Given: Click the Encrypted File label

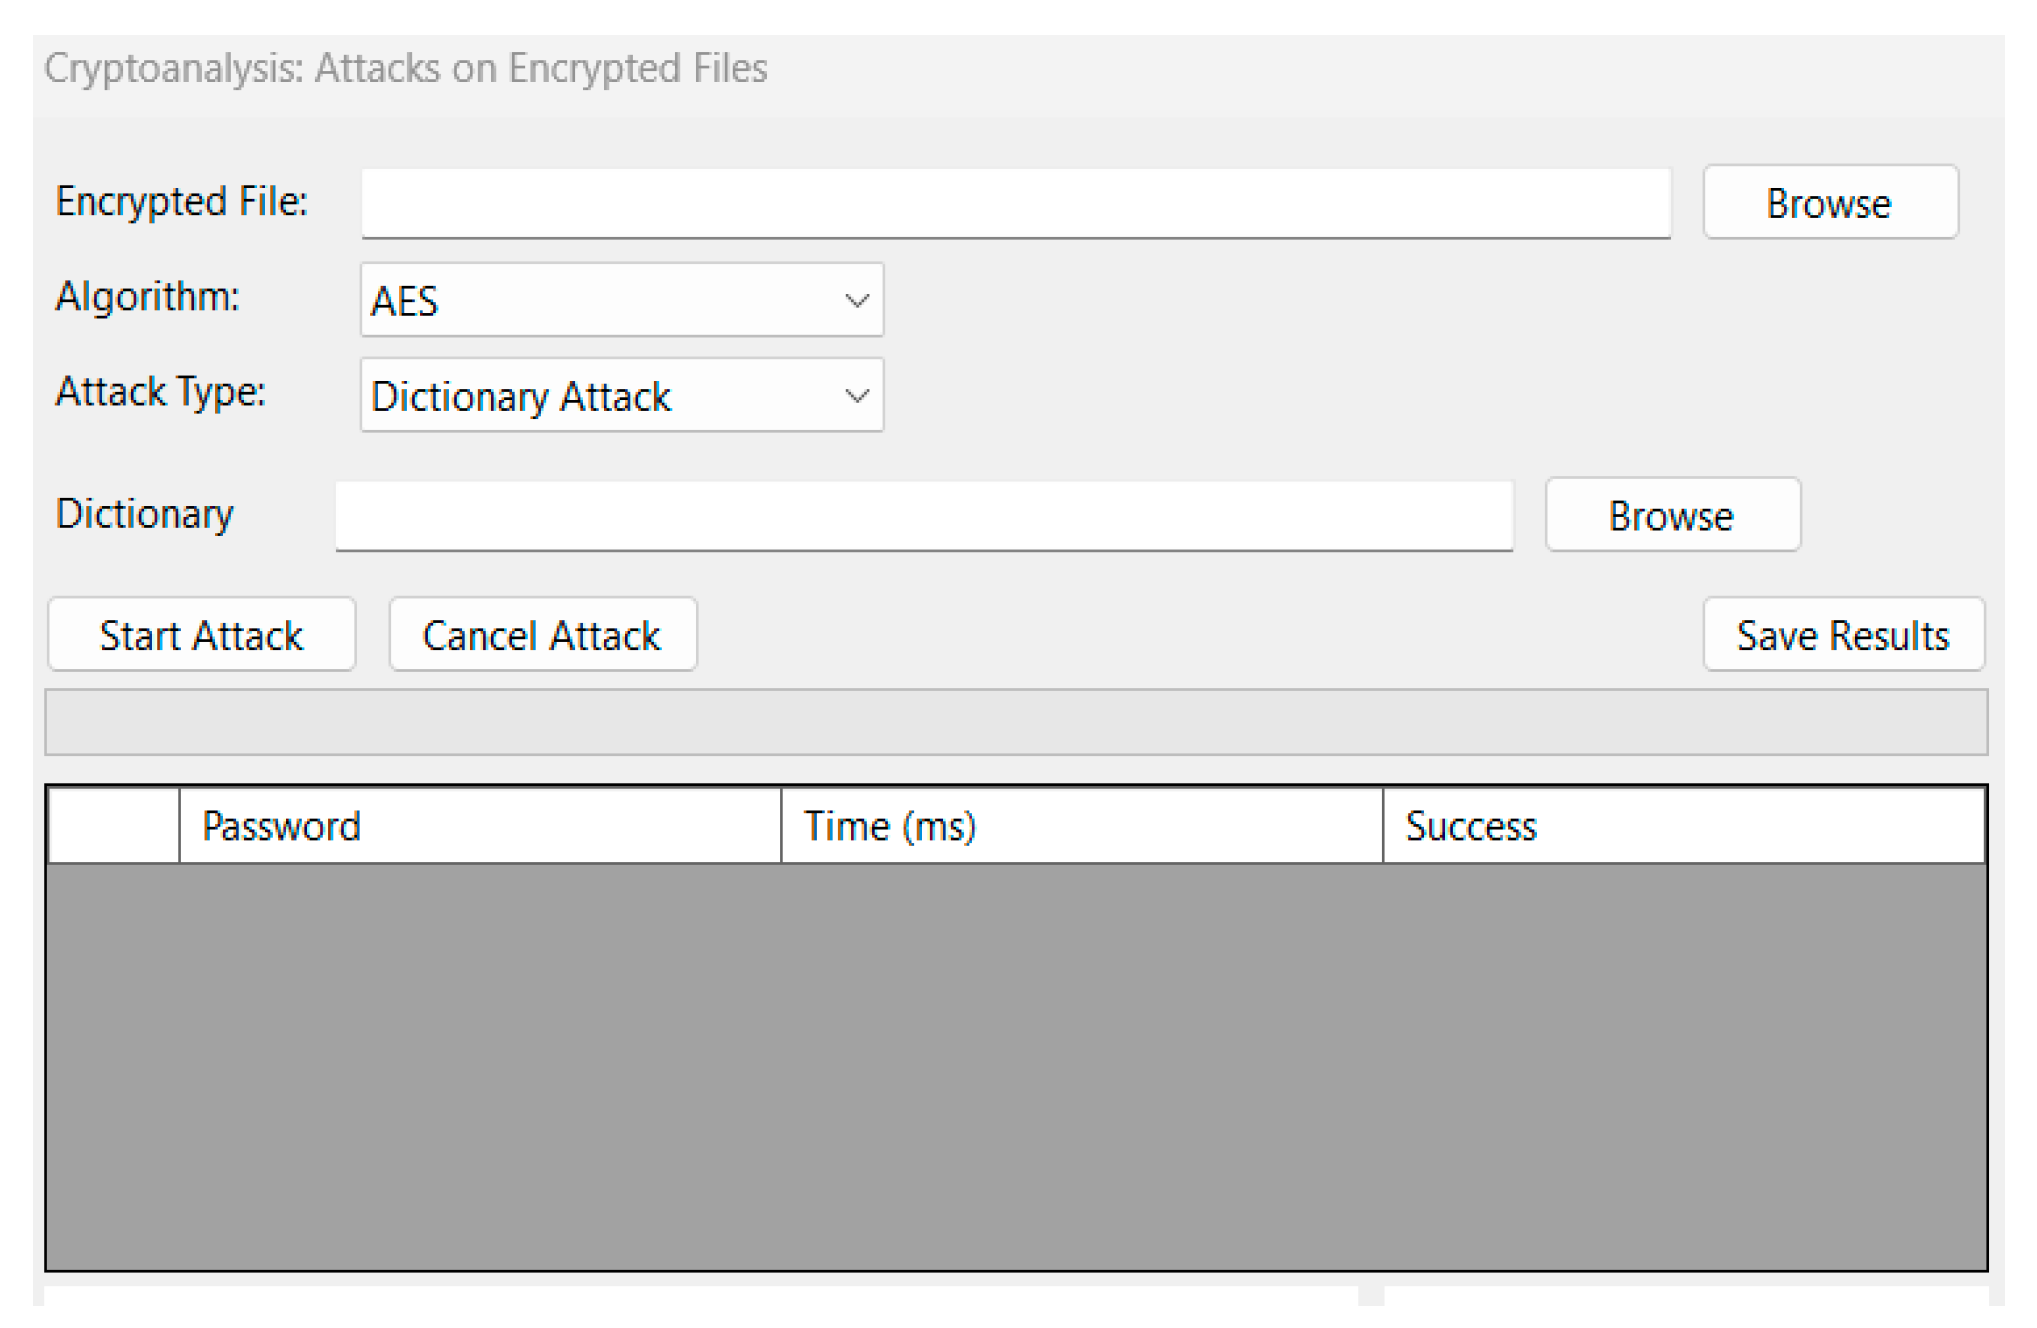Looking at the screenshot, I should [x=182, y=202].
